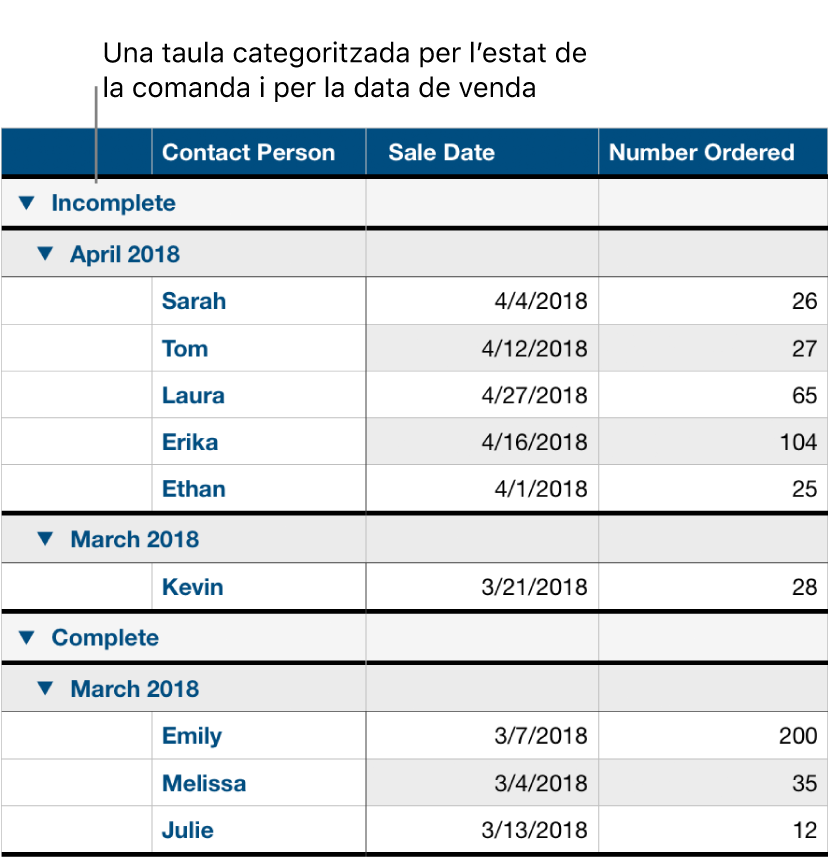This screenshot has height=857, width=828.
Task: Select the April 2018 group label text
Action: (123, 254)
